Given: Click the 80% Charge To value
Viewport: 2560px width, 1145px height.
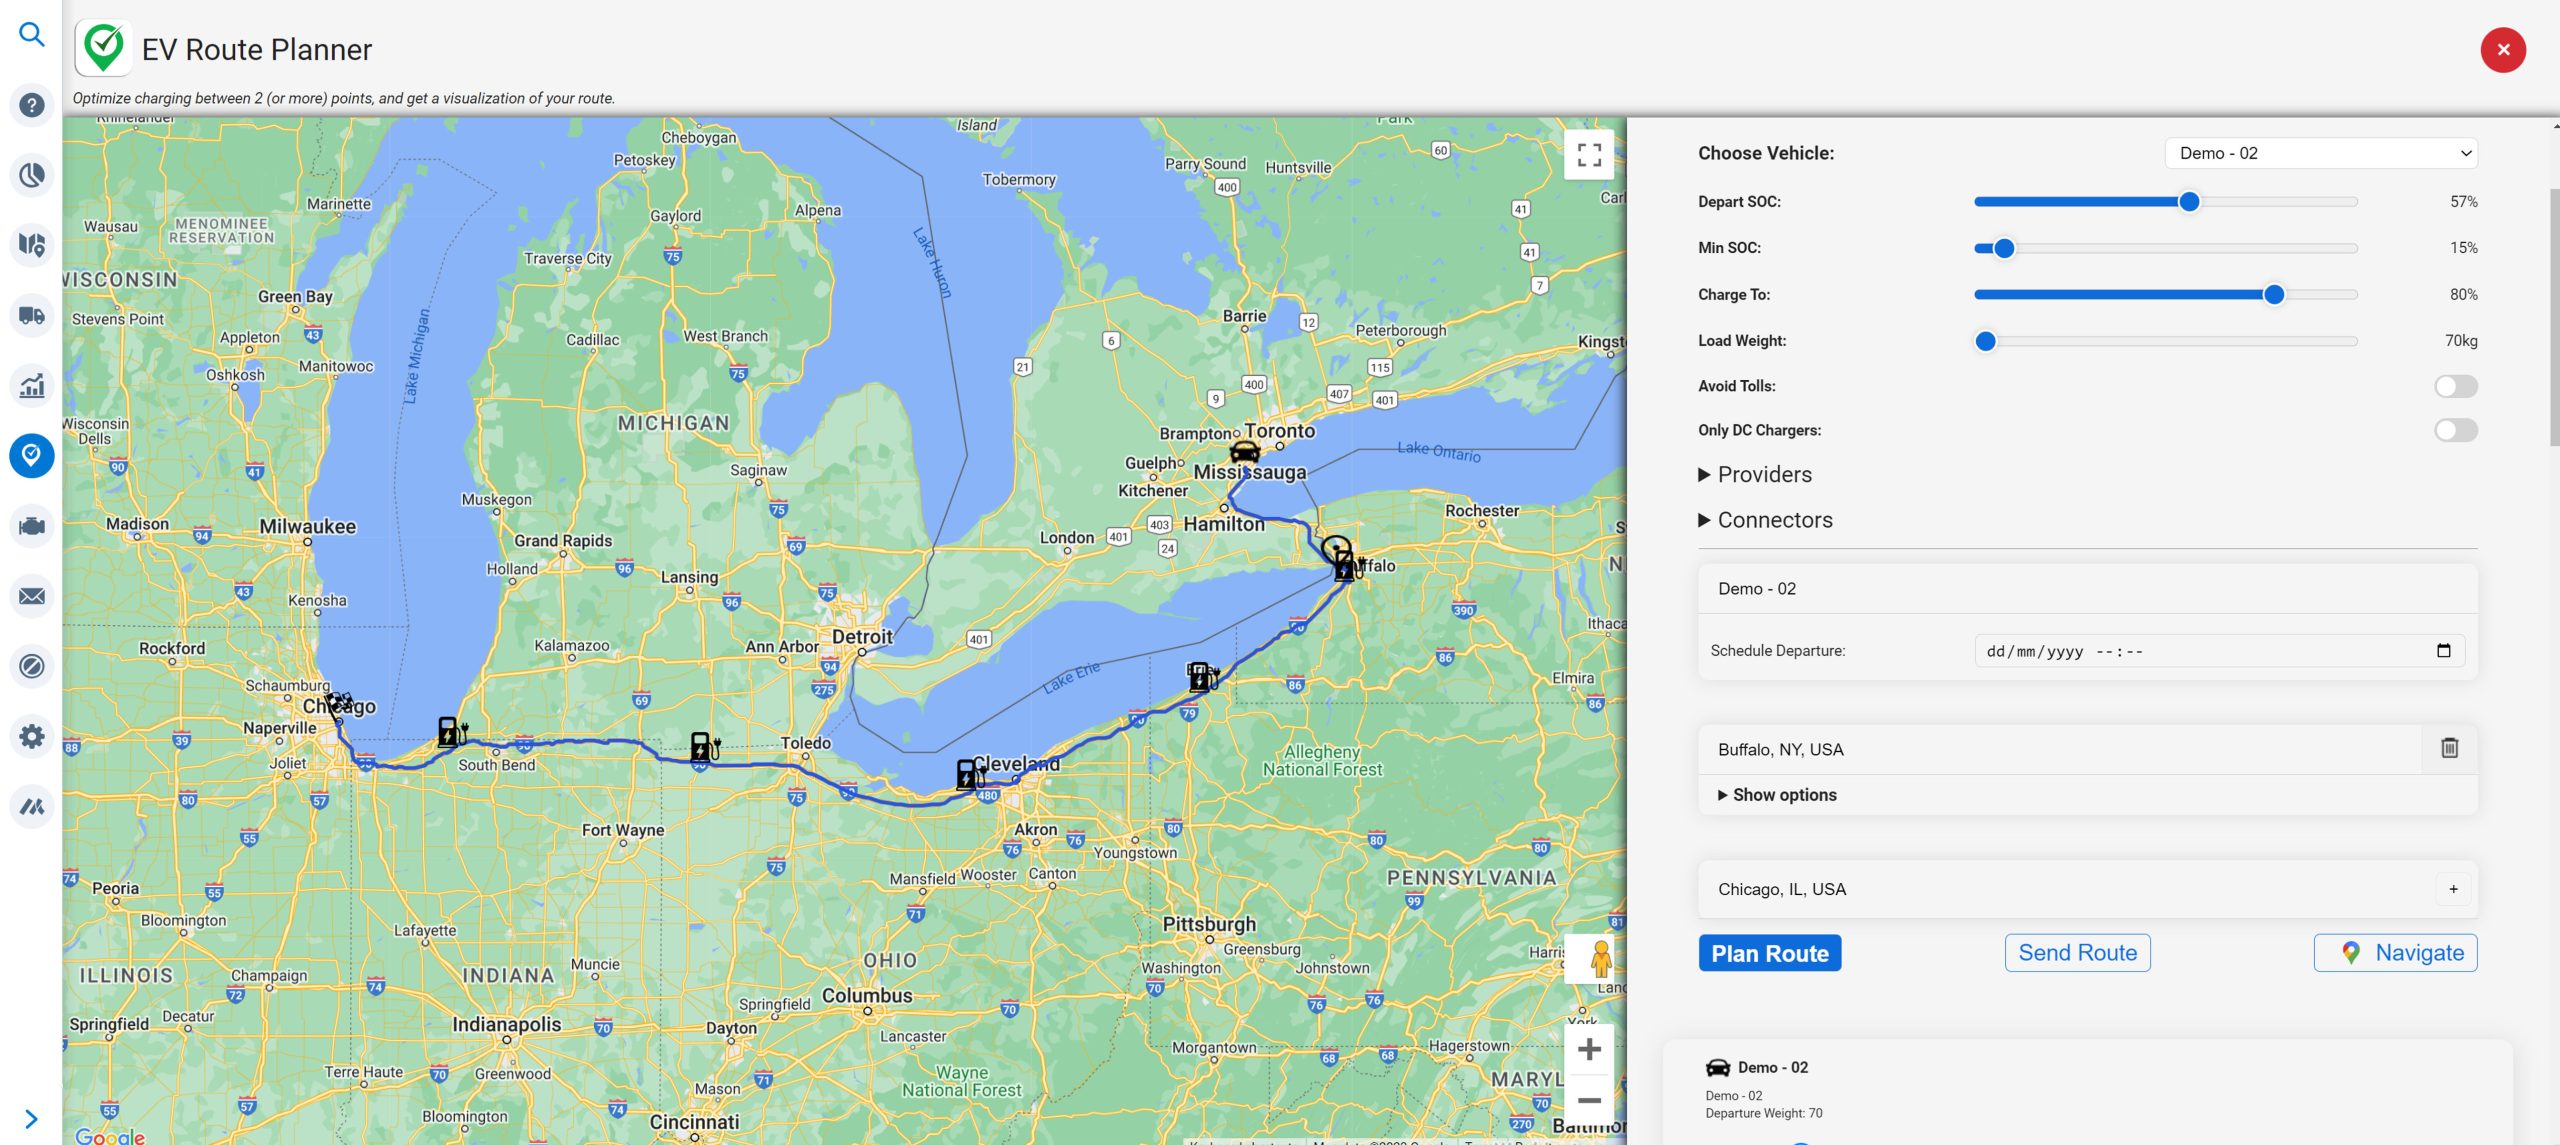Looking at the screenshot, I should [x=2463, y=295].
